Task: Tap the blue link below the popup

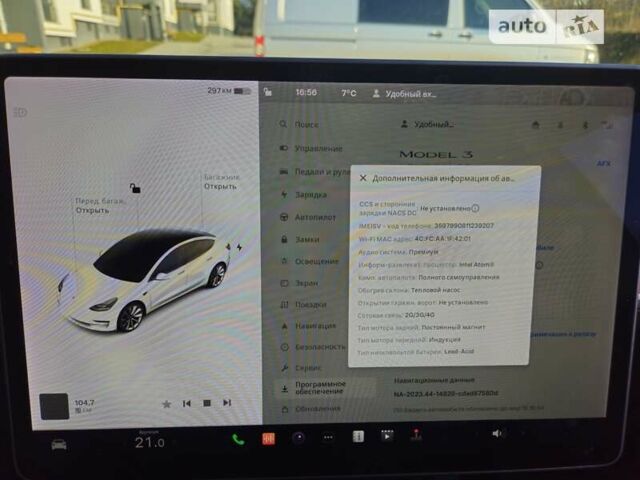Action: (x=563, y=334)
